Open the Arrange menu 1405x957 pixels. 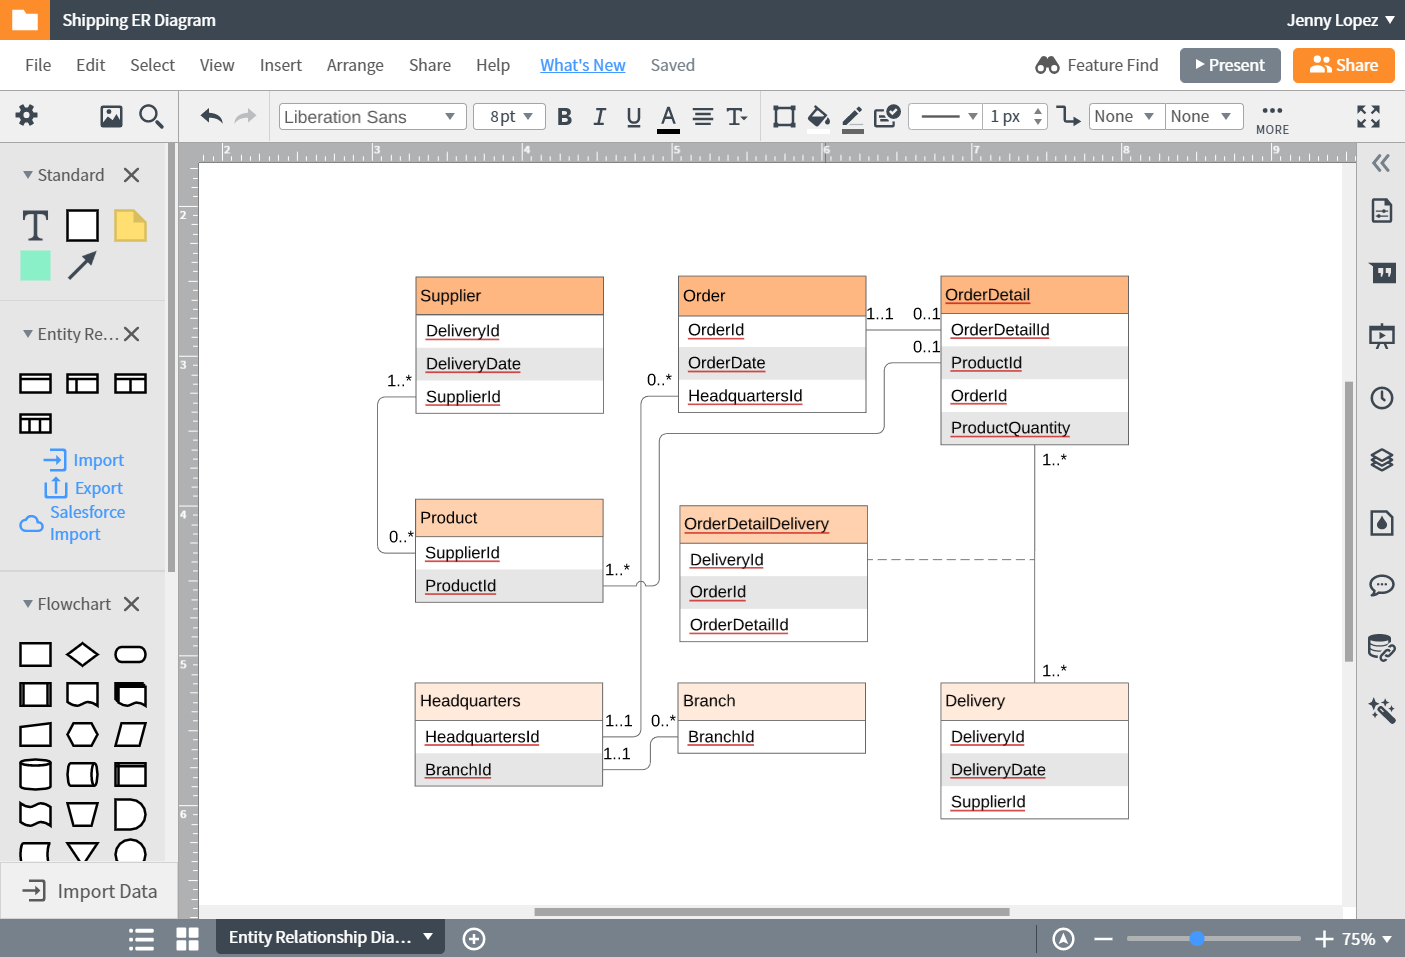pyautogui.click(x=355, y=65)
